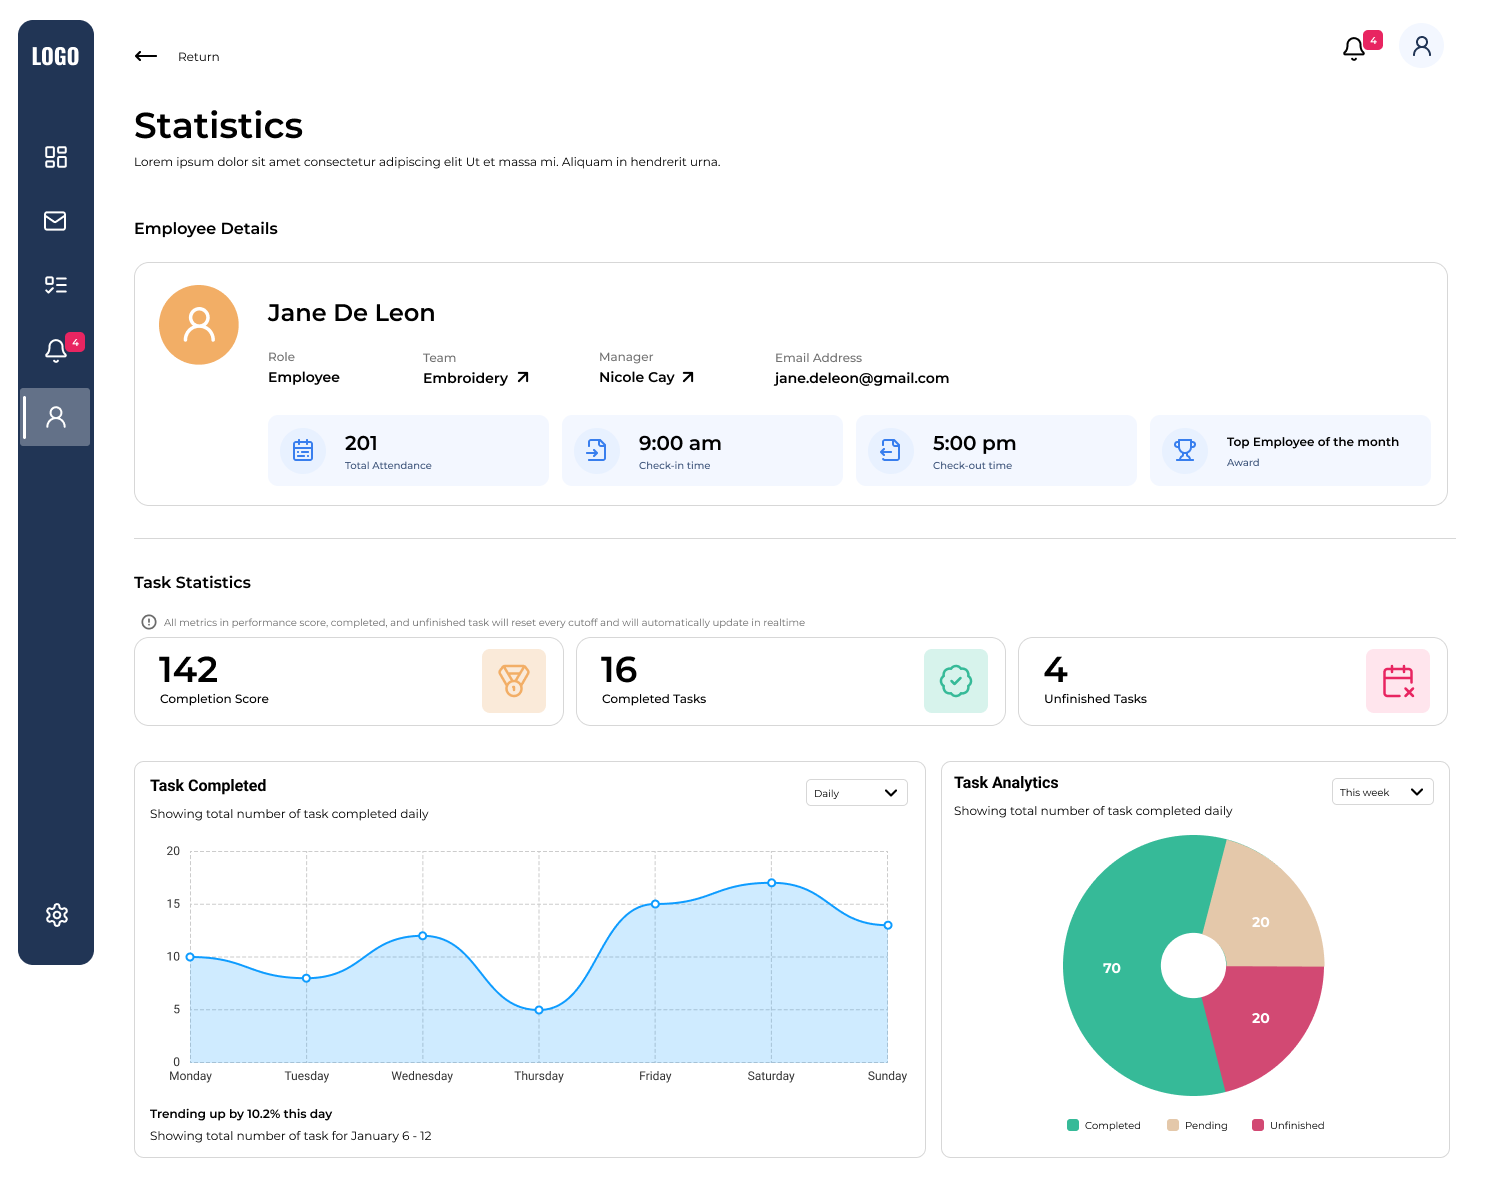
Task: Click the Top Employee trophy award icon
Action: point(1185,450)
